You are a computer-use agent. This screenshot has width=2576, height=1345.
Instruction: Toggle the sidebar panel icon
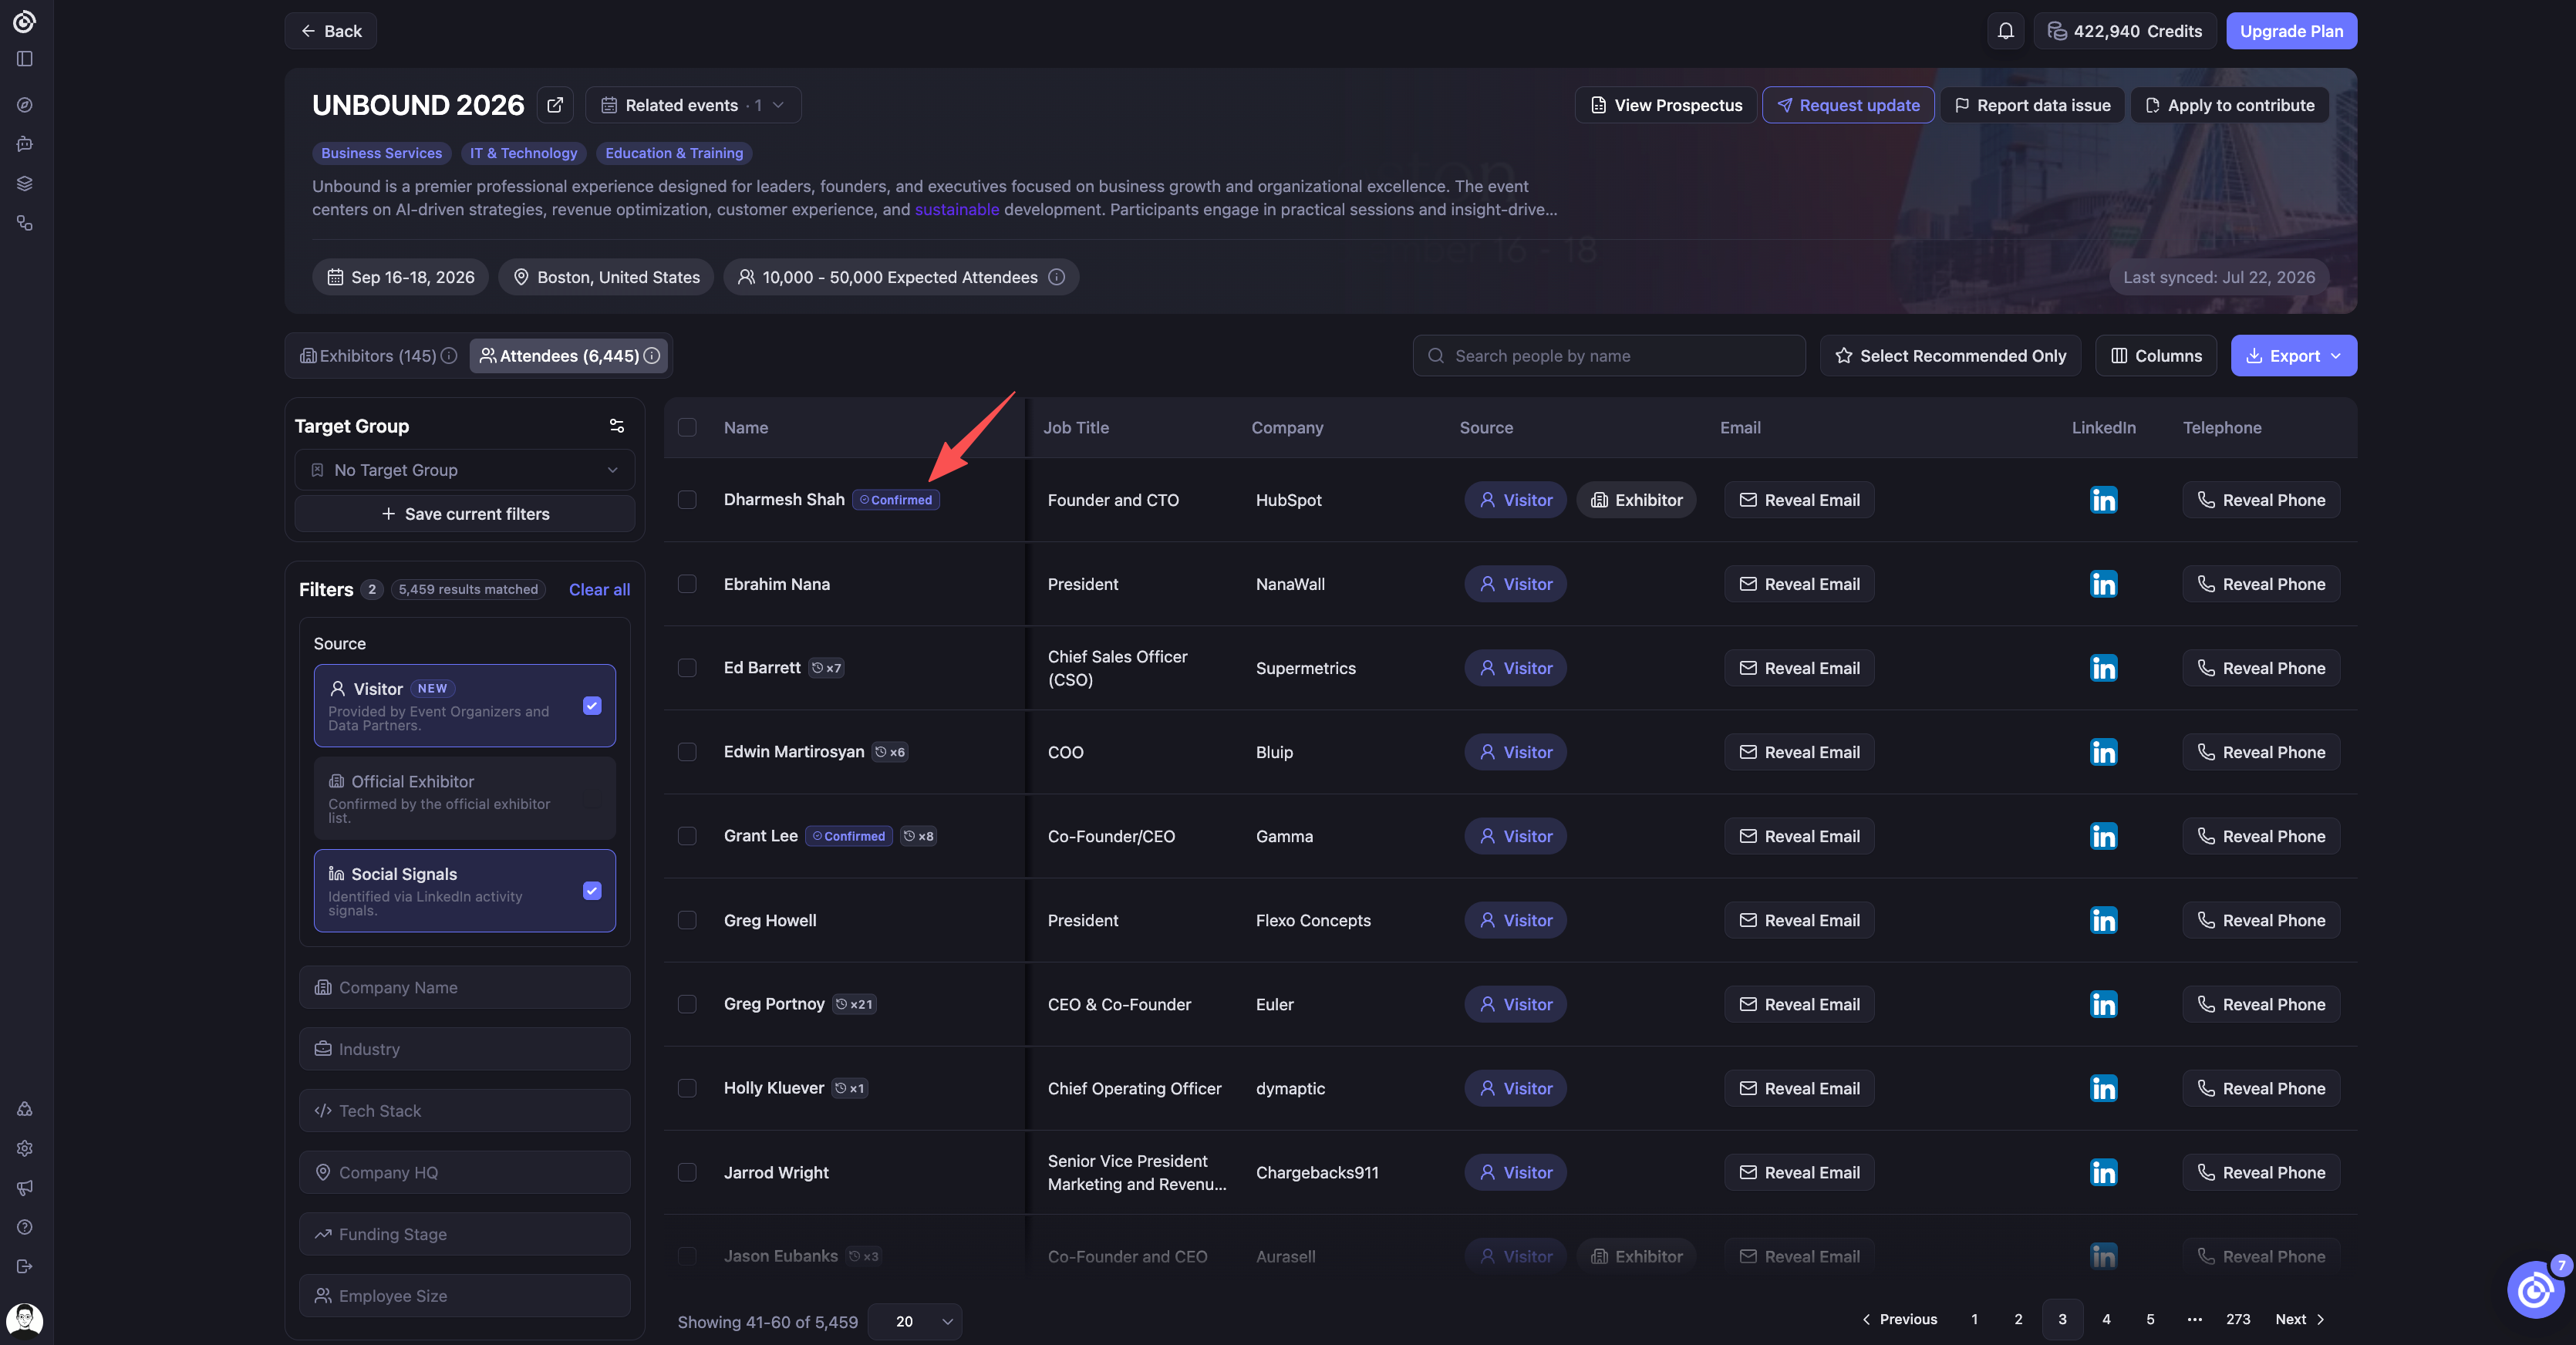25,59
